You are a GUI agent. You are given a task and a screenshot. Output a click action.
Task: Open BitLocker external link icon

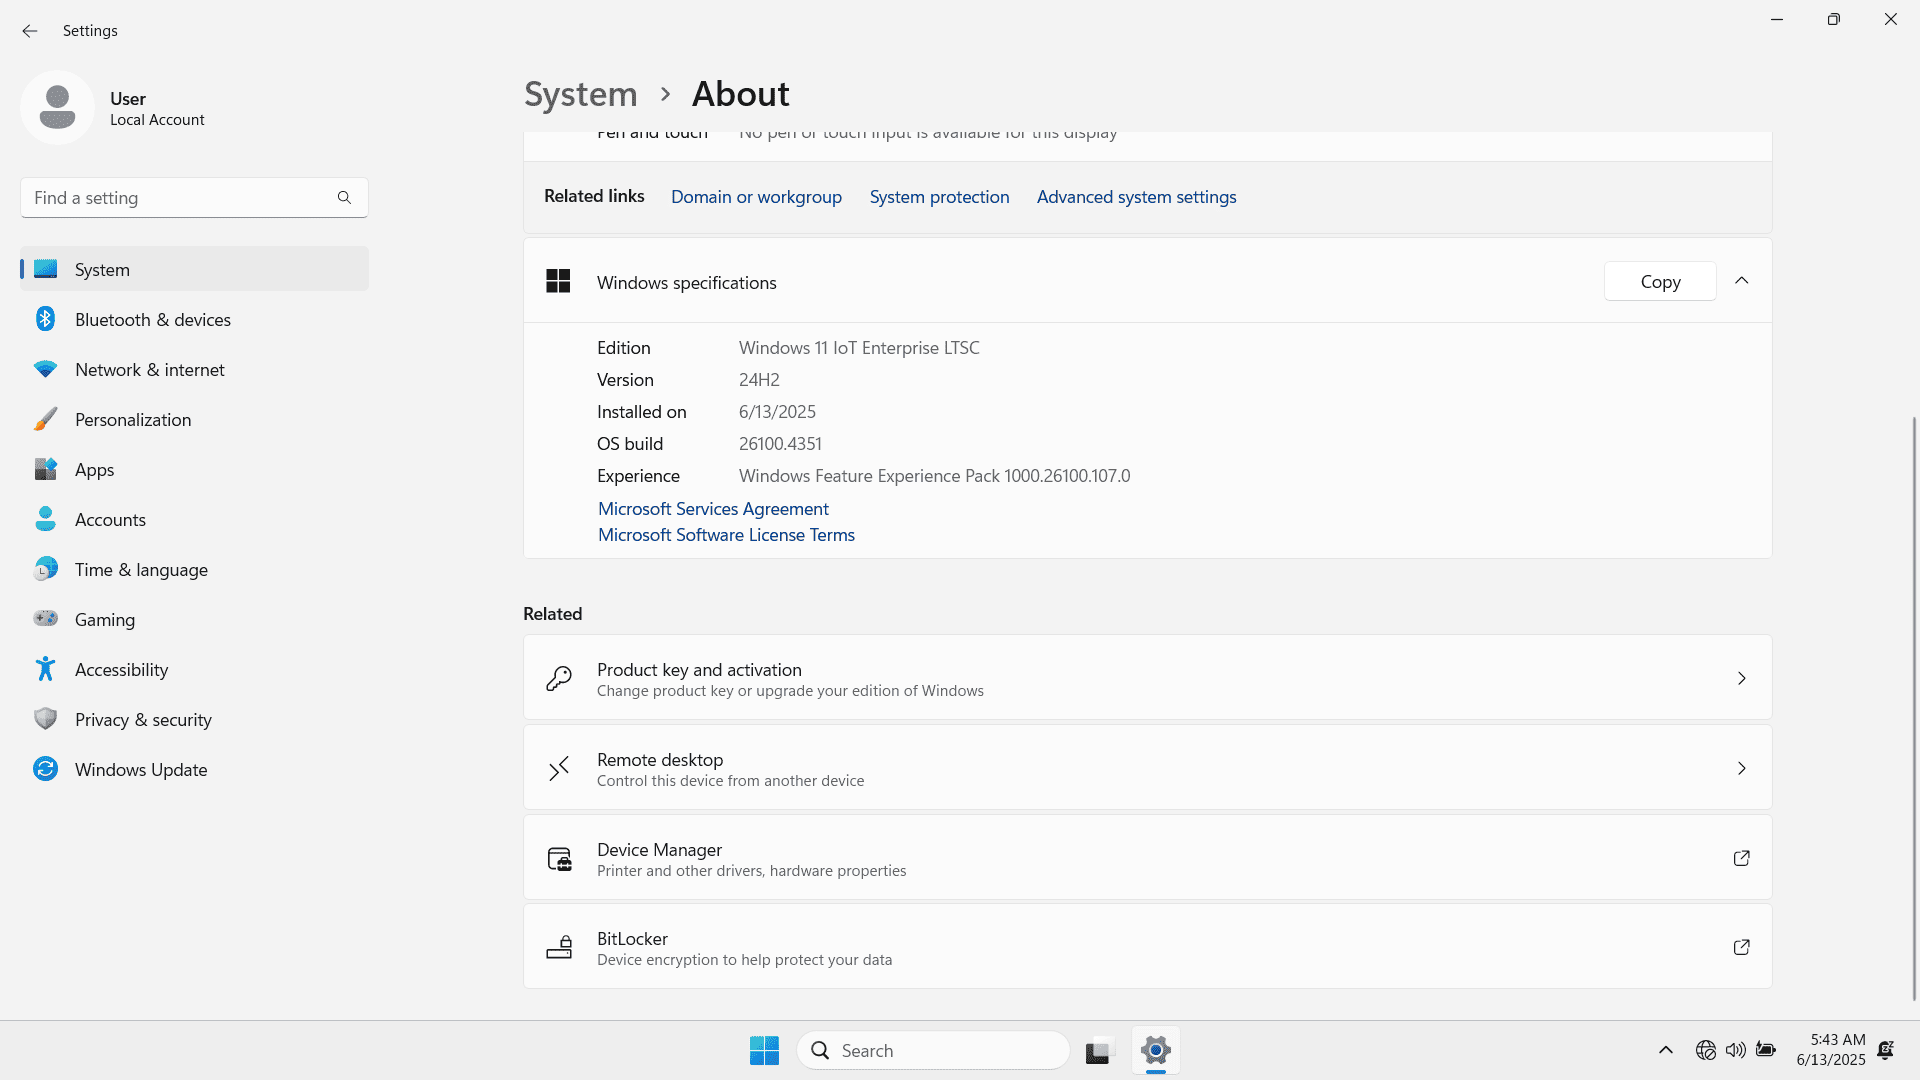click(x=1741, y=947)
